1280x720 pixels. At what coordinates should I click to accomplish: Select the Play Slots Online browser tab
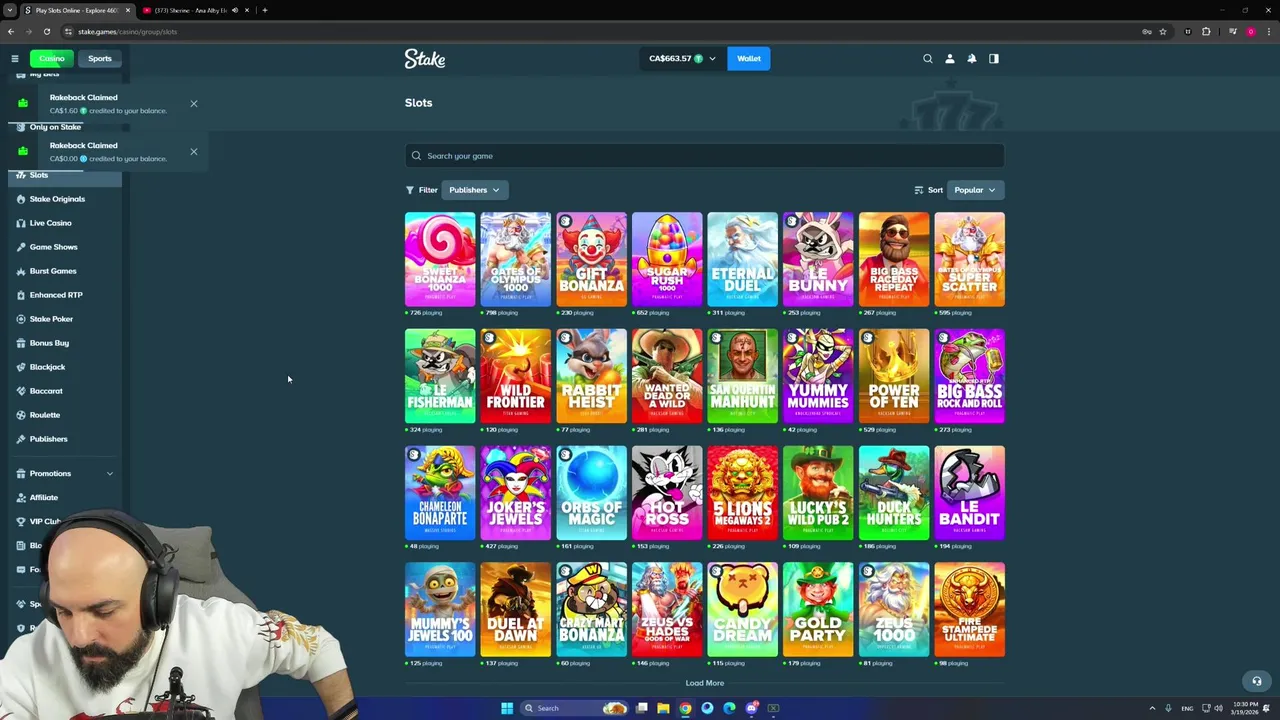tap(78, 10)
